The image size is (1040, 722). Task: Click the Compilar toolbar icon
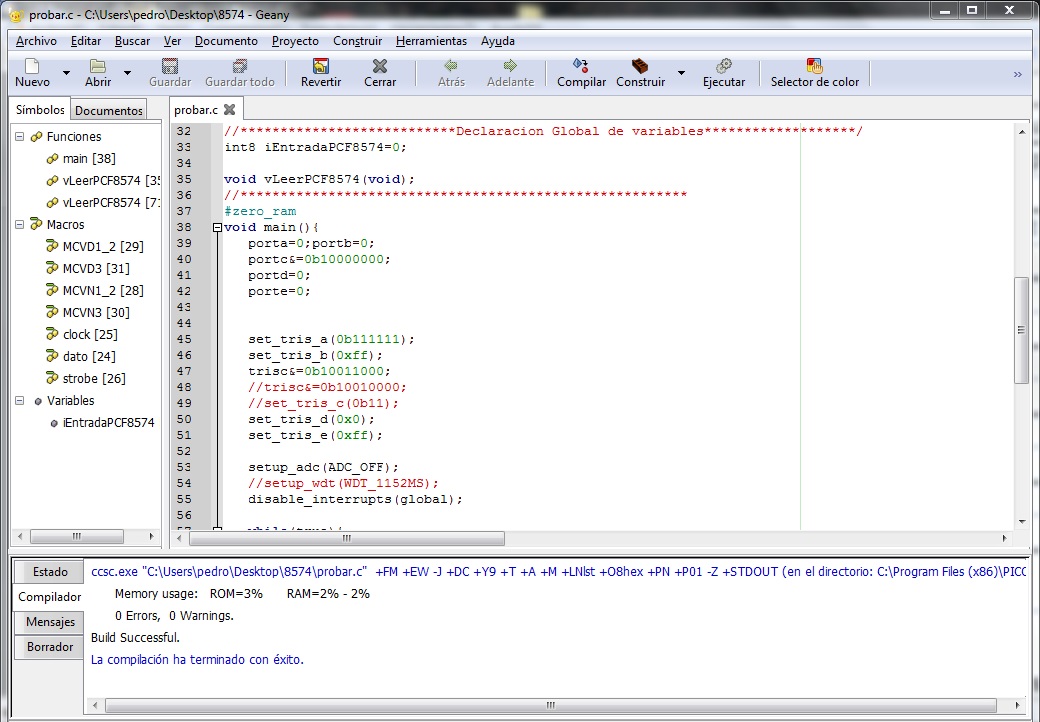(x=581, y=65)
